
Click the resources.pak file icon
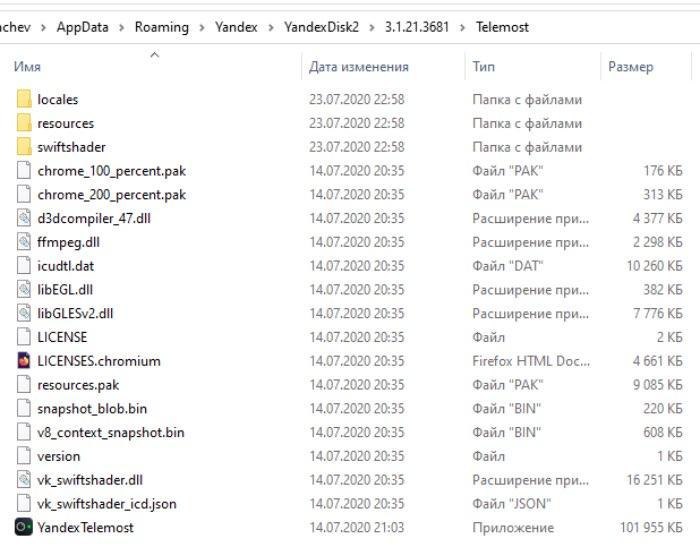tap(24, 384)
